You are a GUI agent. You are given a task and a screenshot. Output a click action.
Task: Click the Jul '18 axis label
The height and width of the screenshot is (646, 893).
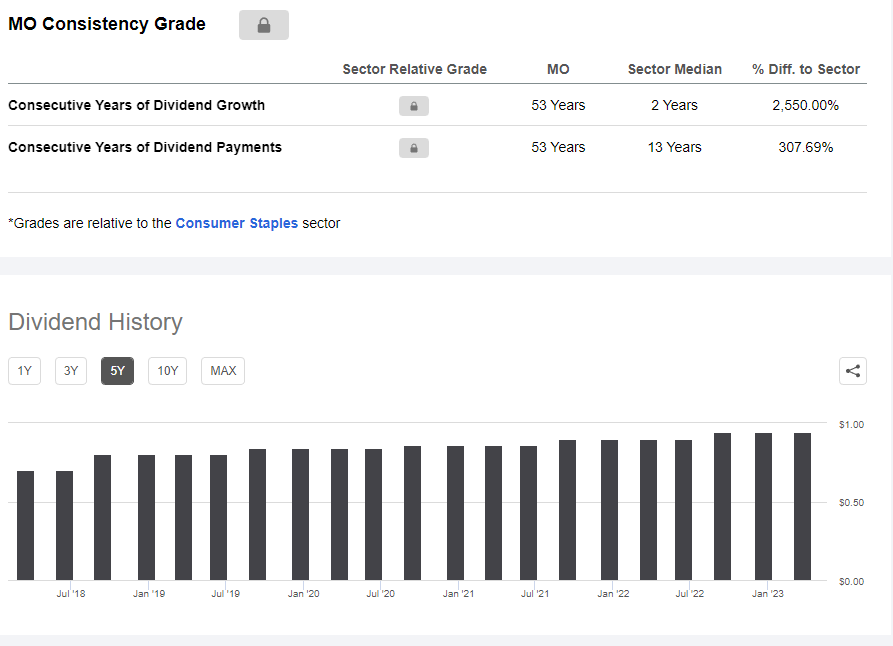coord(71,594)
